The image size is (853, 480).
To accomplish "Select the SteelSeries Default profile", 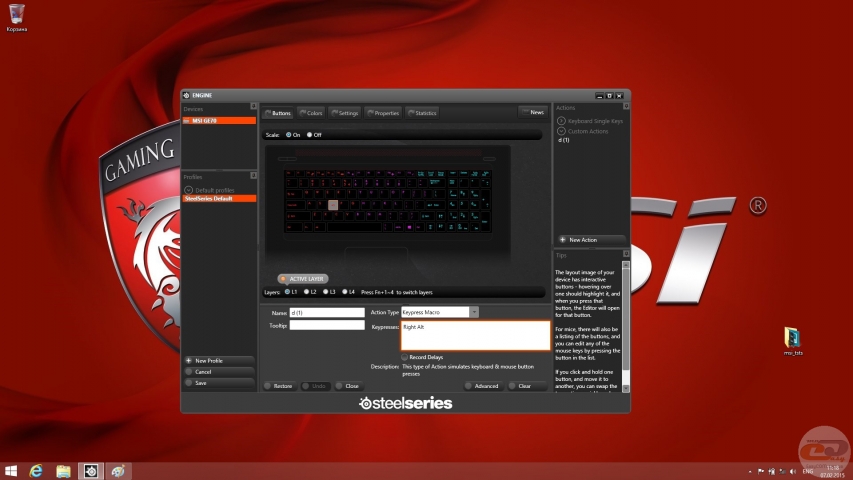I will (x=219, y=199).
